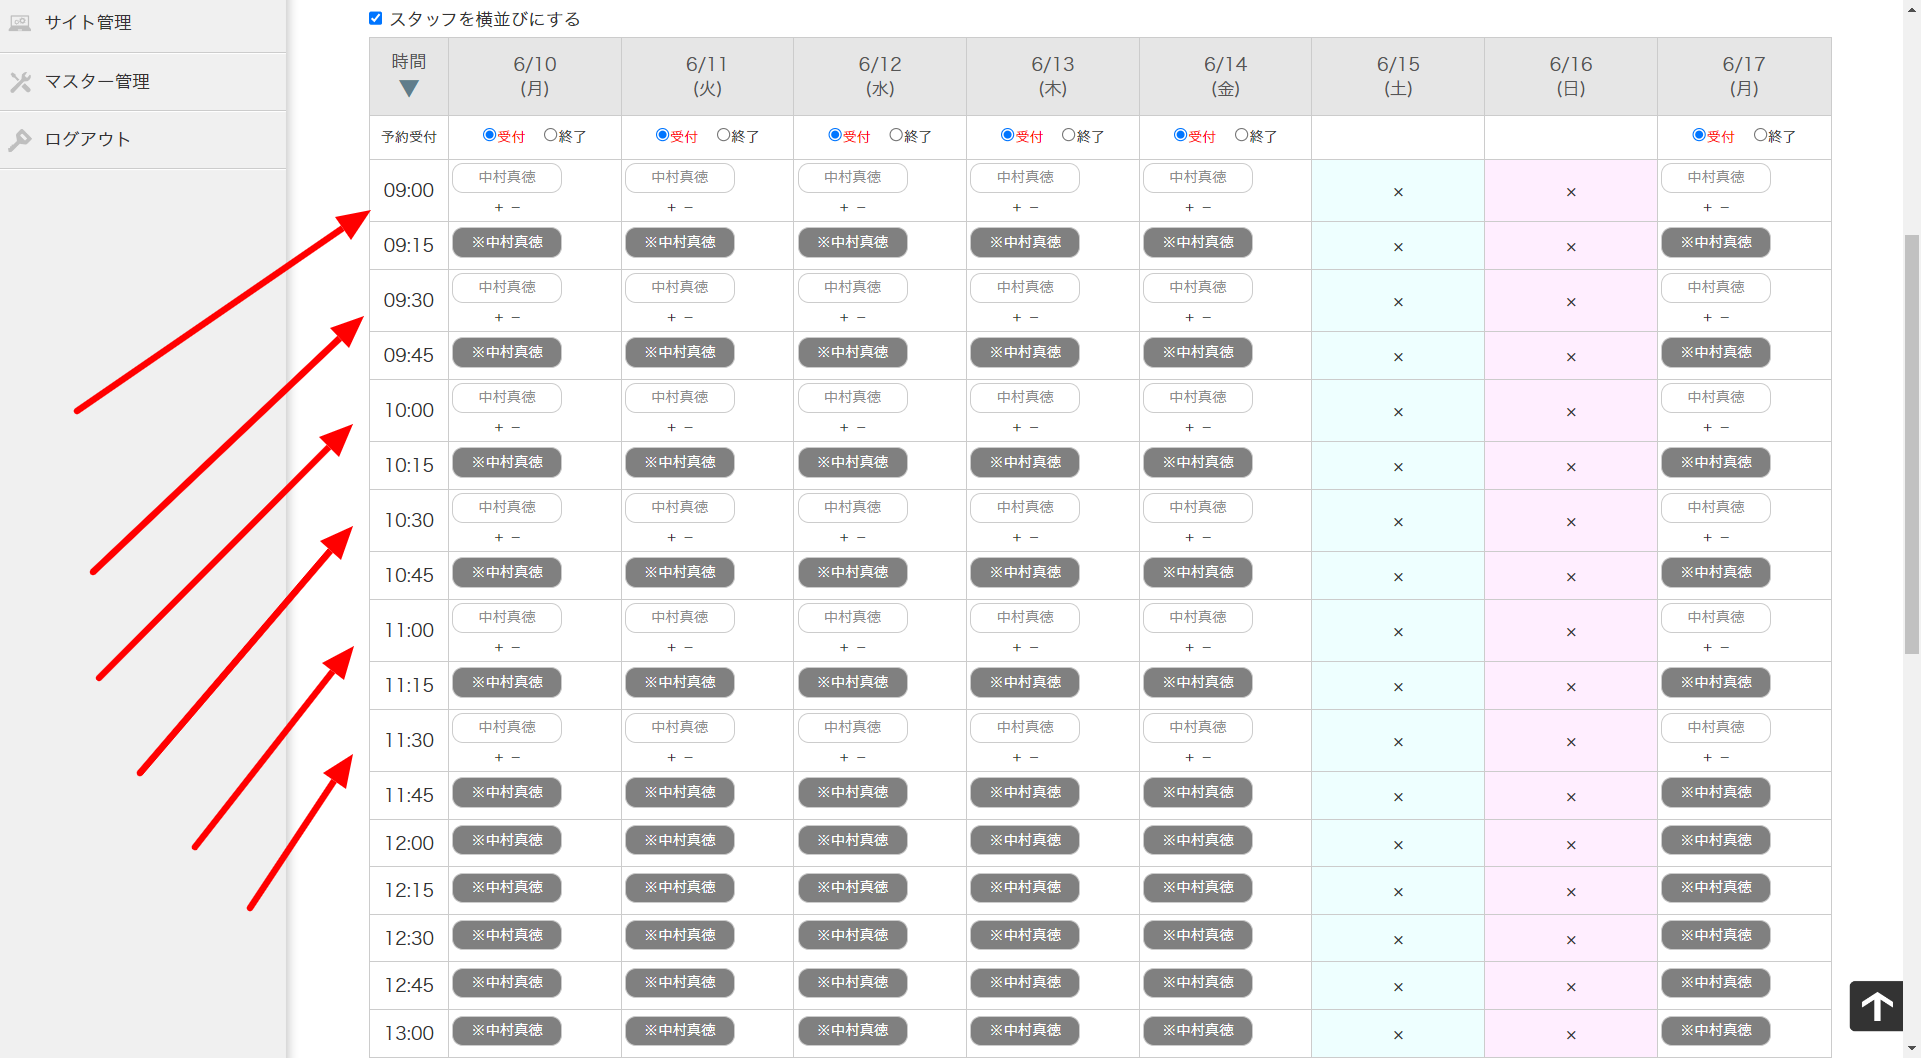Click the plus icon for 6/10 09:00

click(499, 208)
